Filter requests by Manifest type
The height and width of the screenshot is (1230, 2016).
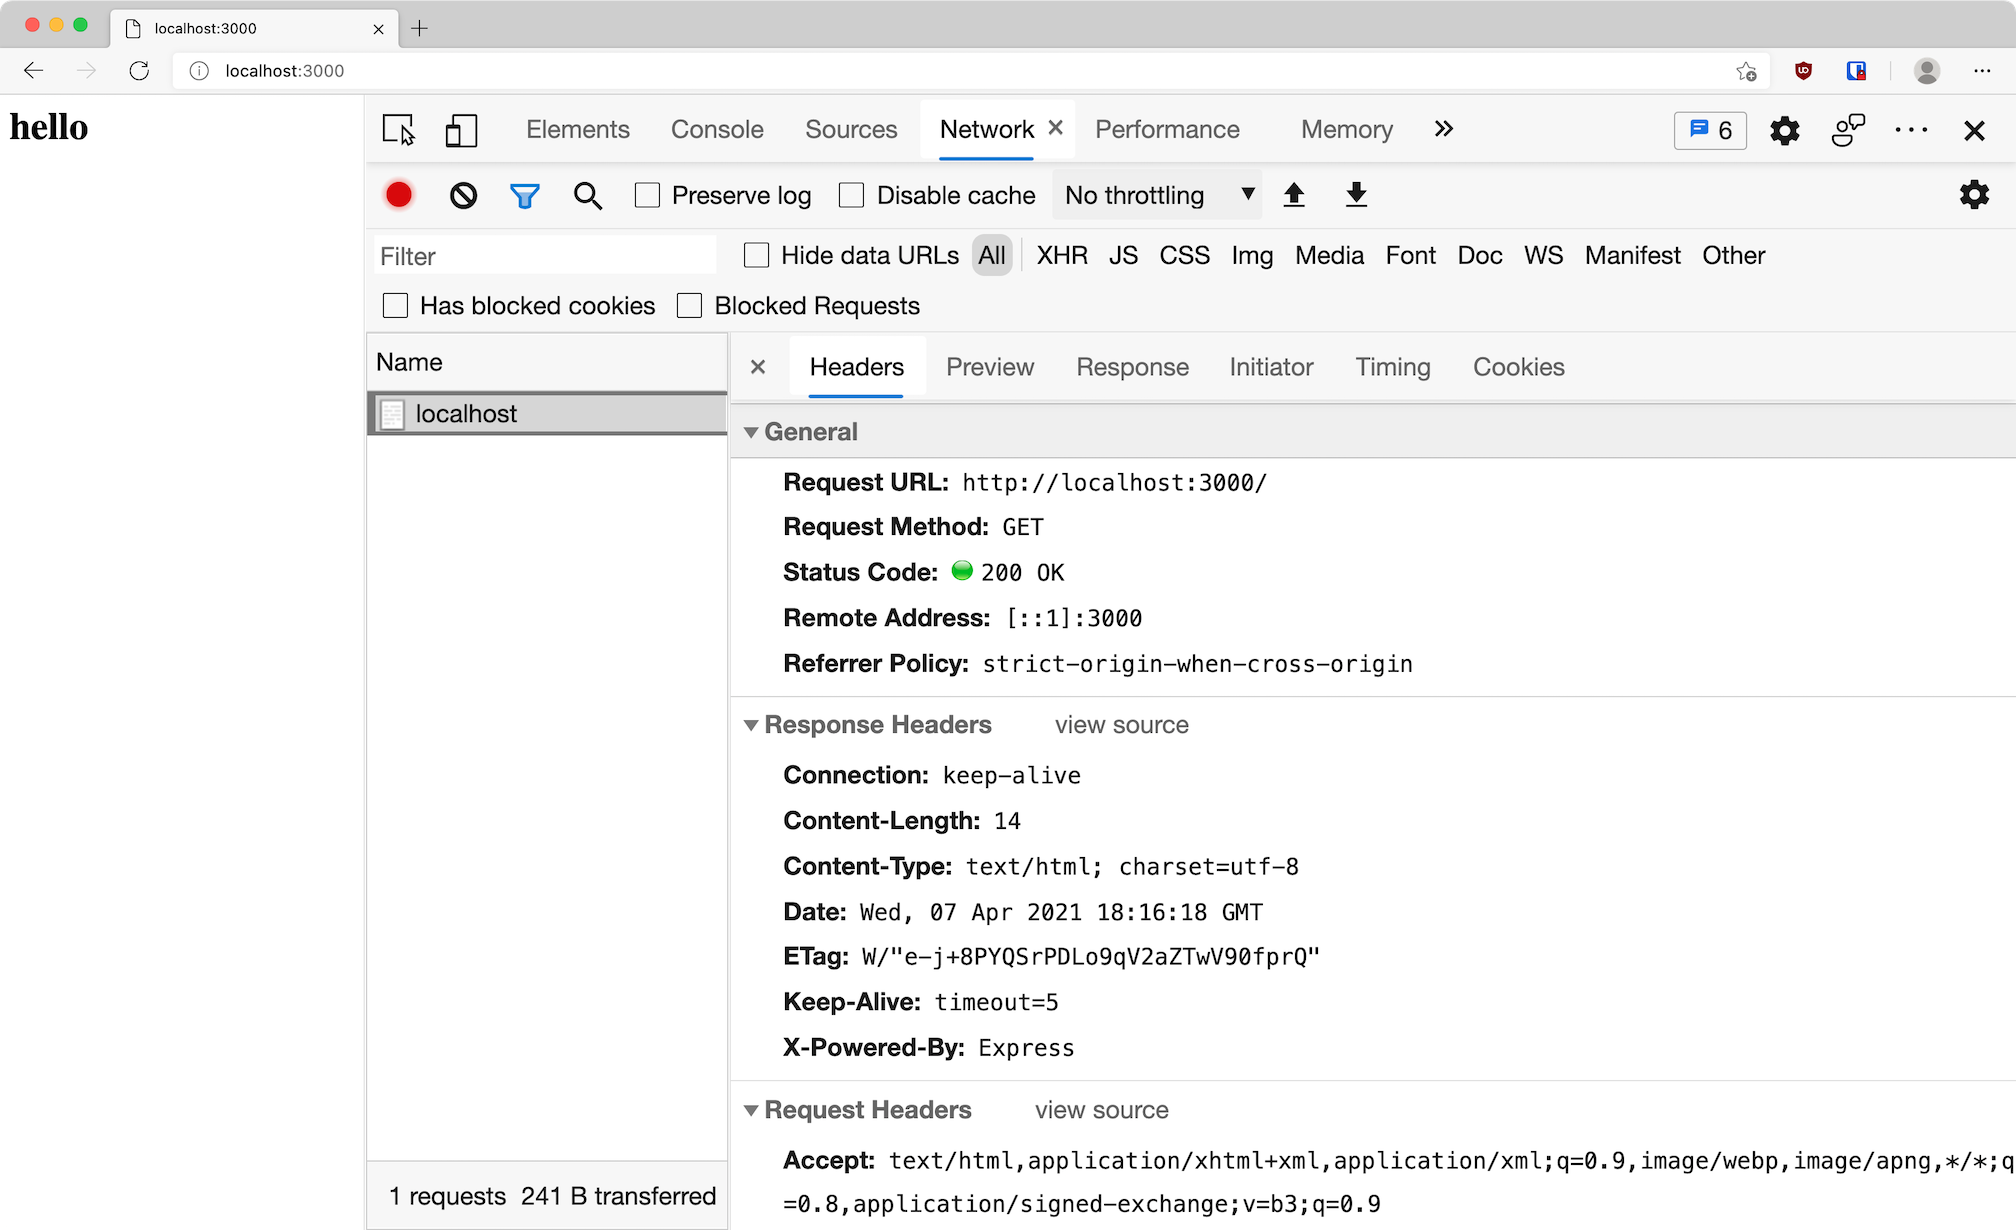1632,255
